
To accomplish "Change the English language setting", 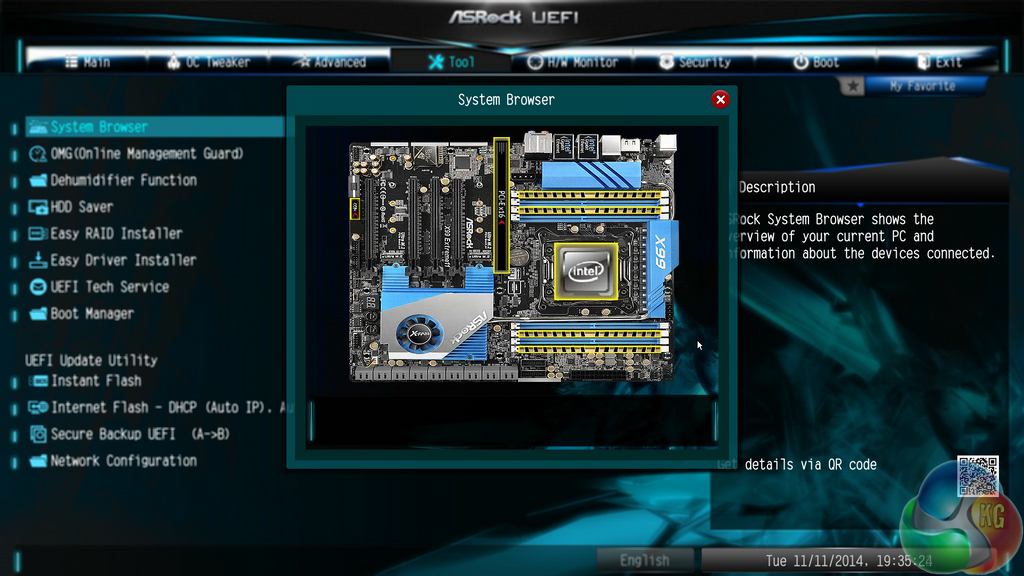I will coord(645,560).
